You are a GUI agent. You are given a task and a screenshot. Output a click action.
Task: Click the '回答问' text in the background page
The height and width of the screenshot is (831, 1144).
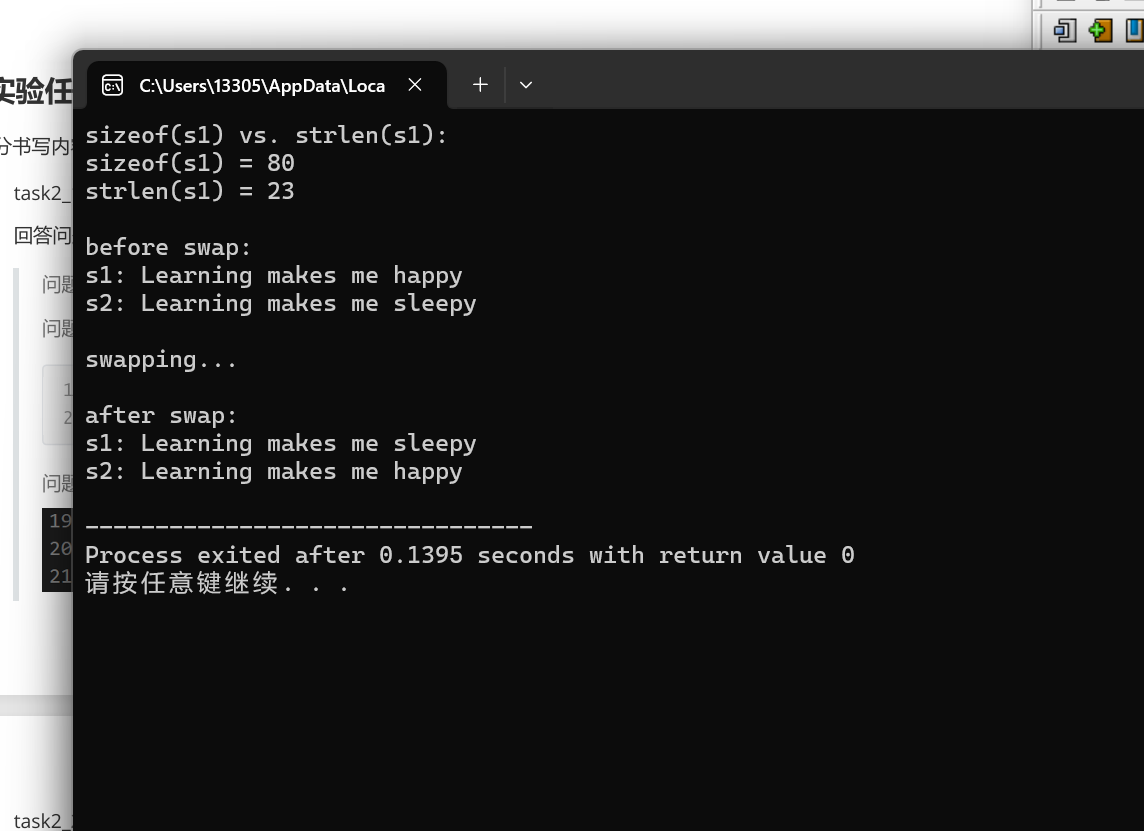pyautogui.click(x=43, y=235)
